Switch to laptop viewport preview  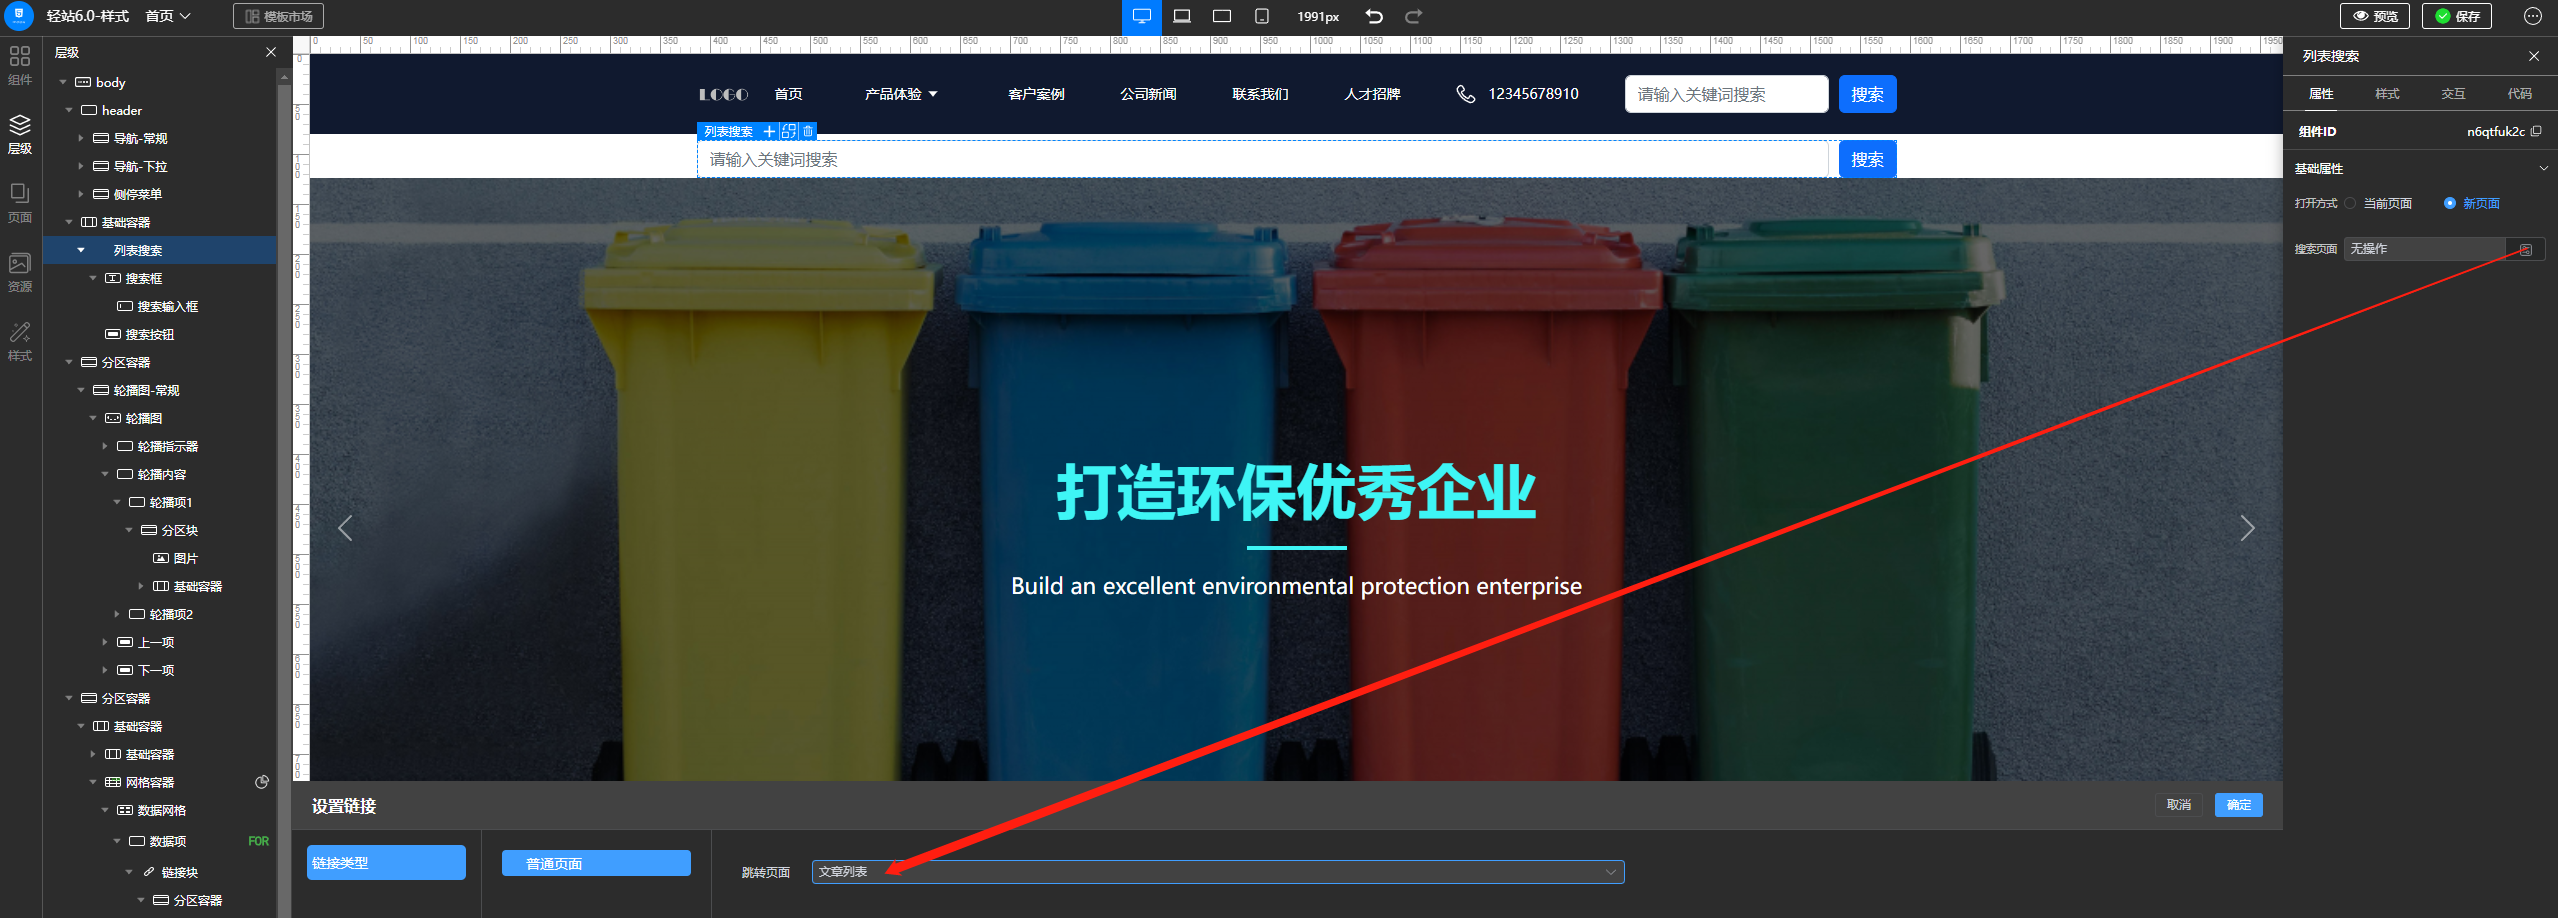tap(1182, 16)
